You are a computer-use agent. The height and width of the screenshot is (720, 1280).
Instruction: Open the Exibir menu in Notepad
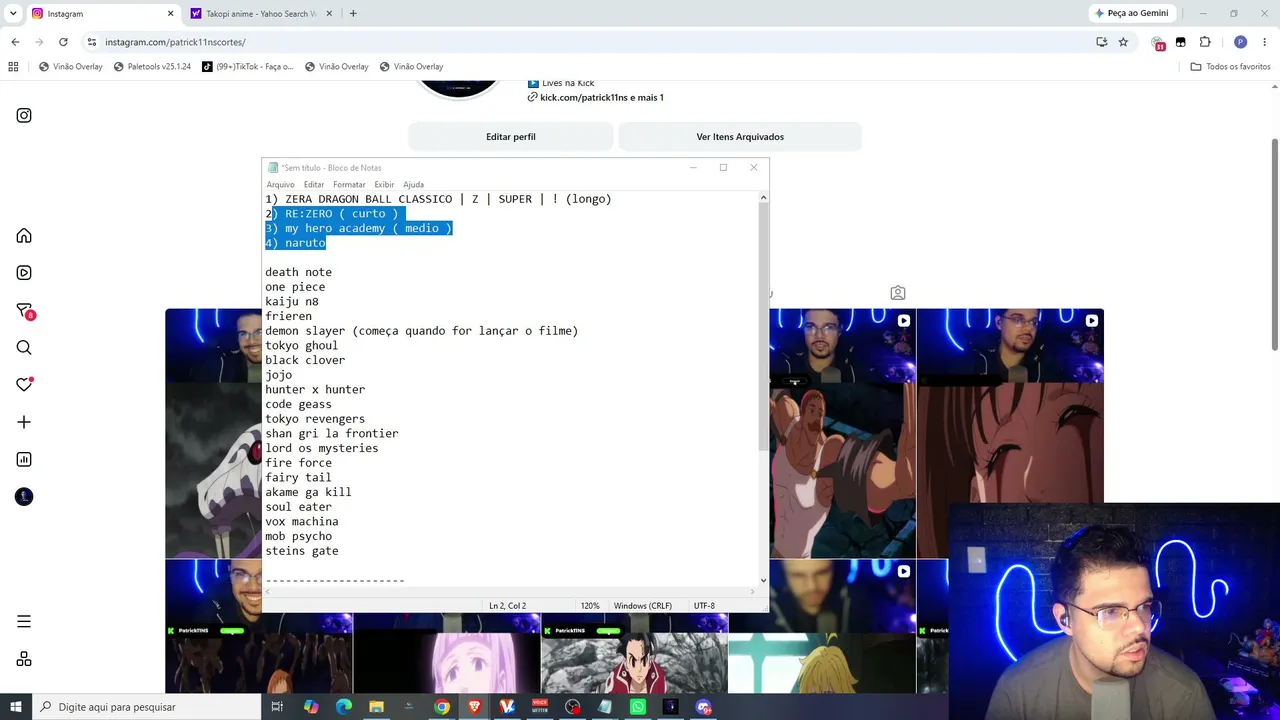(384, 184)
